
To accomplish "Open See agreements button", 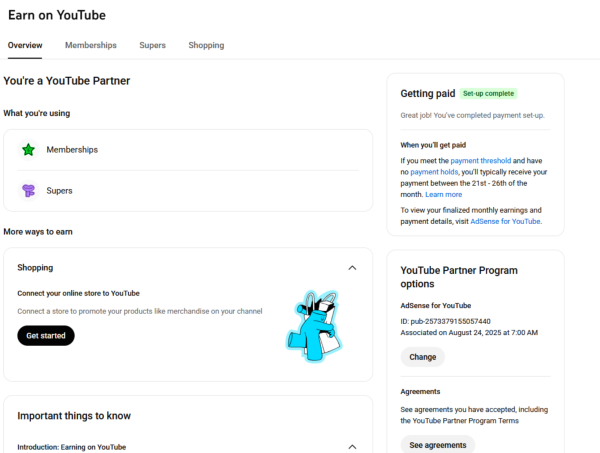I will (437, 444).
